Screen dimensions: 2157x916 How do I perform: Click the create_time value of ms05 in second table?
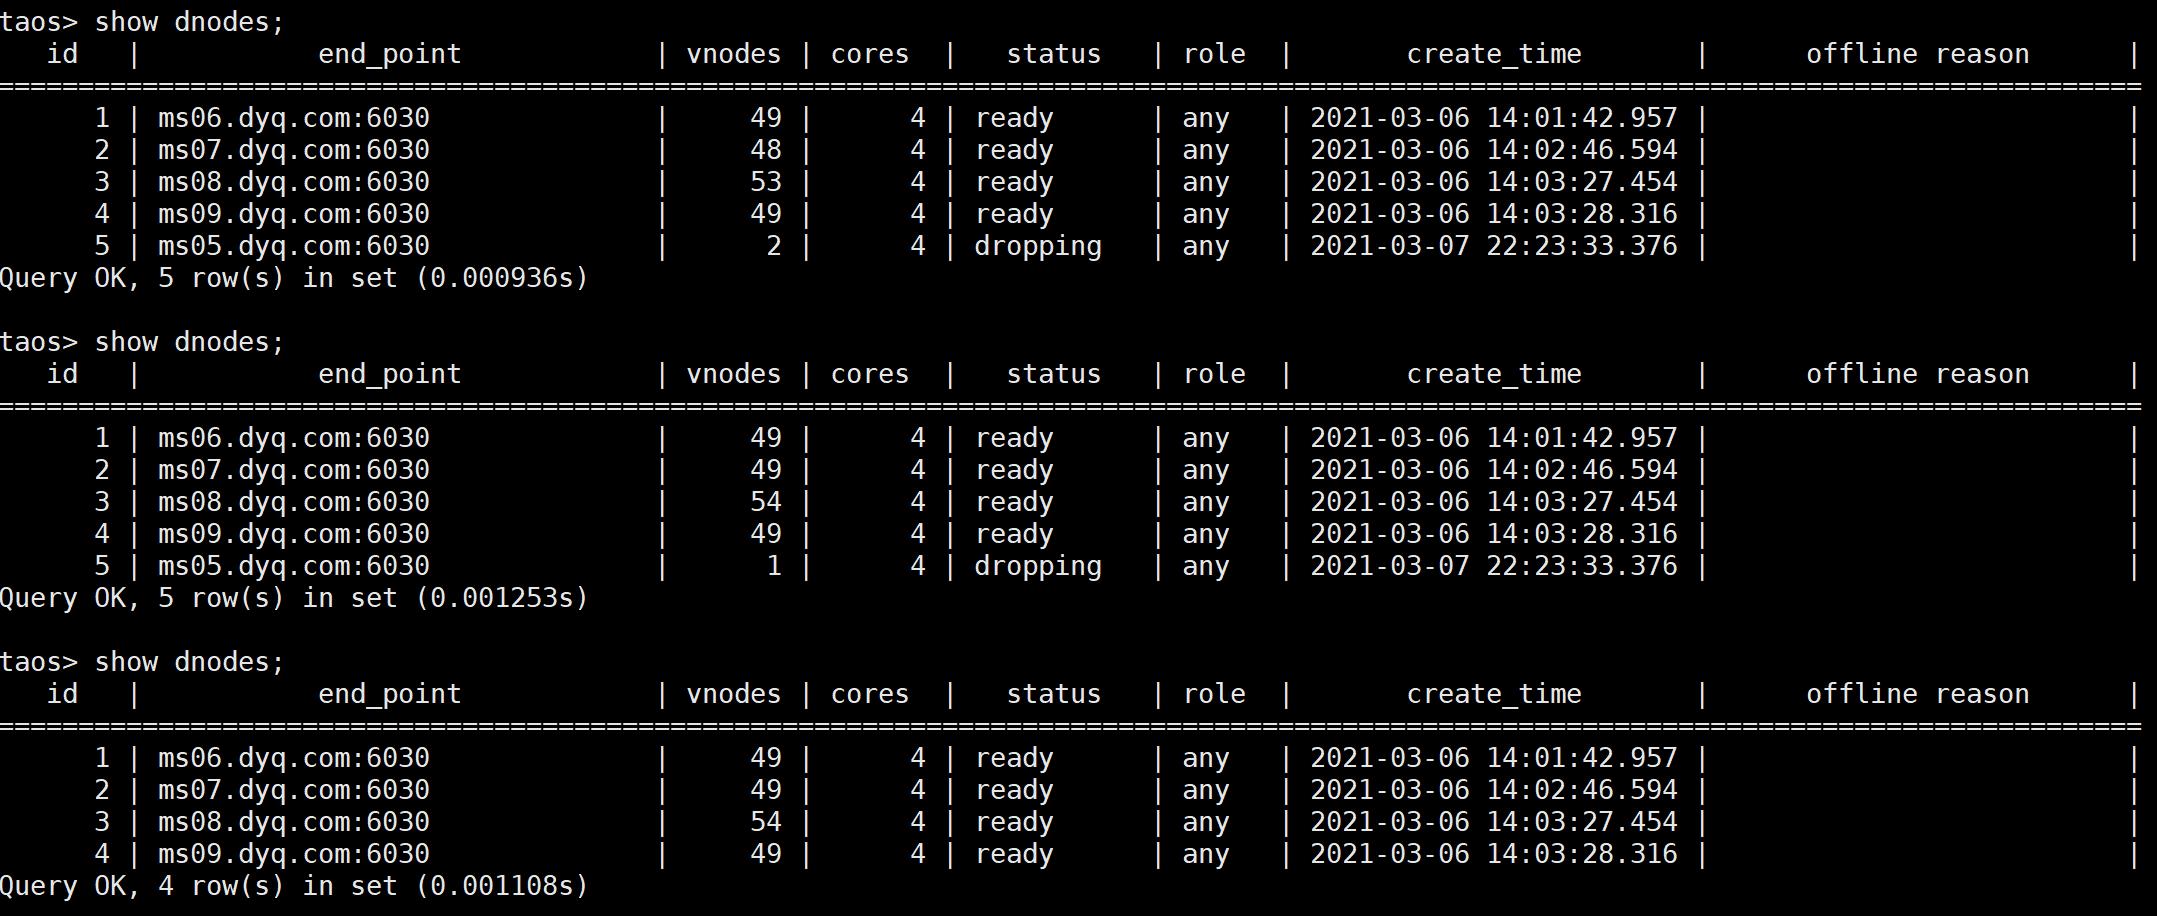click(x=1494, y=565)
